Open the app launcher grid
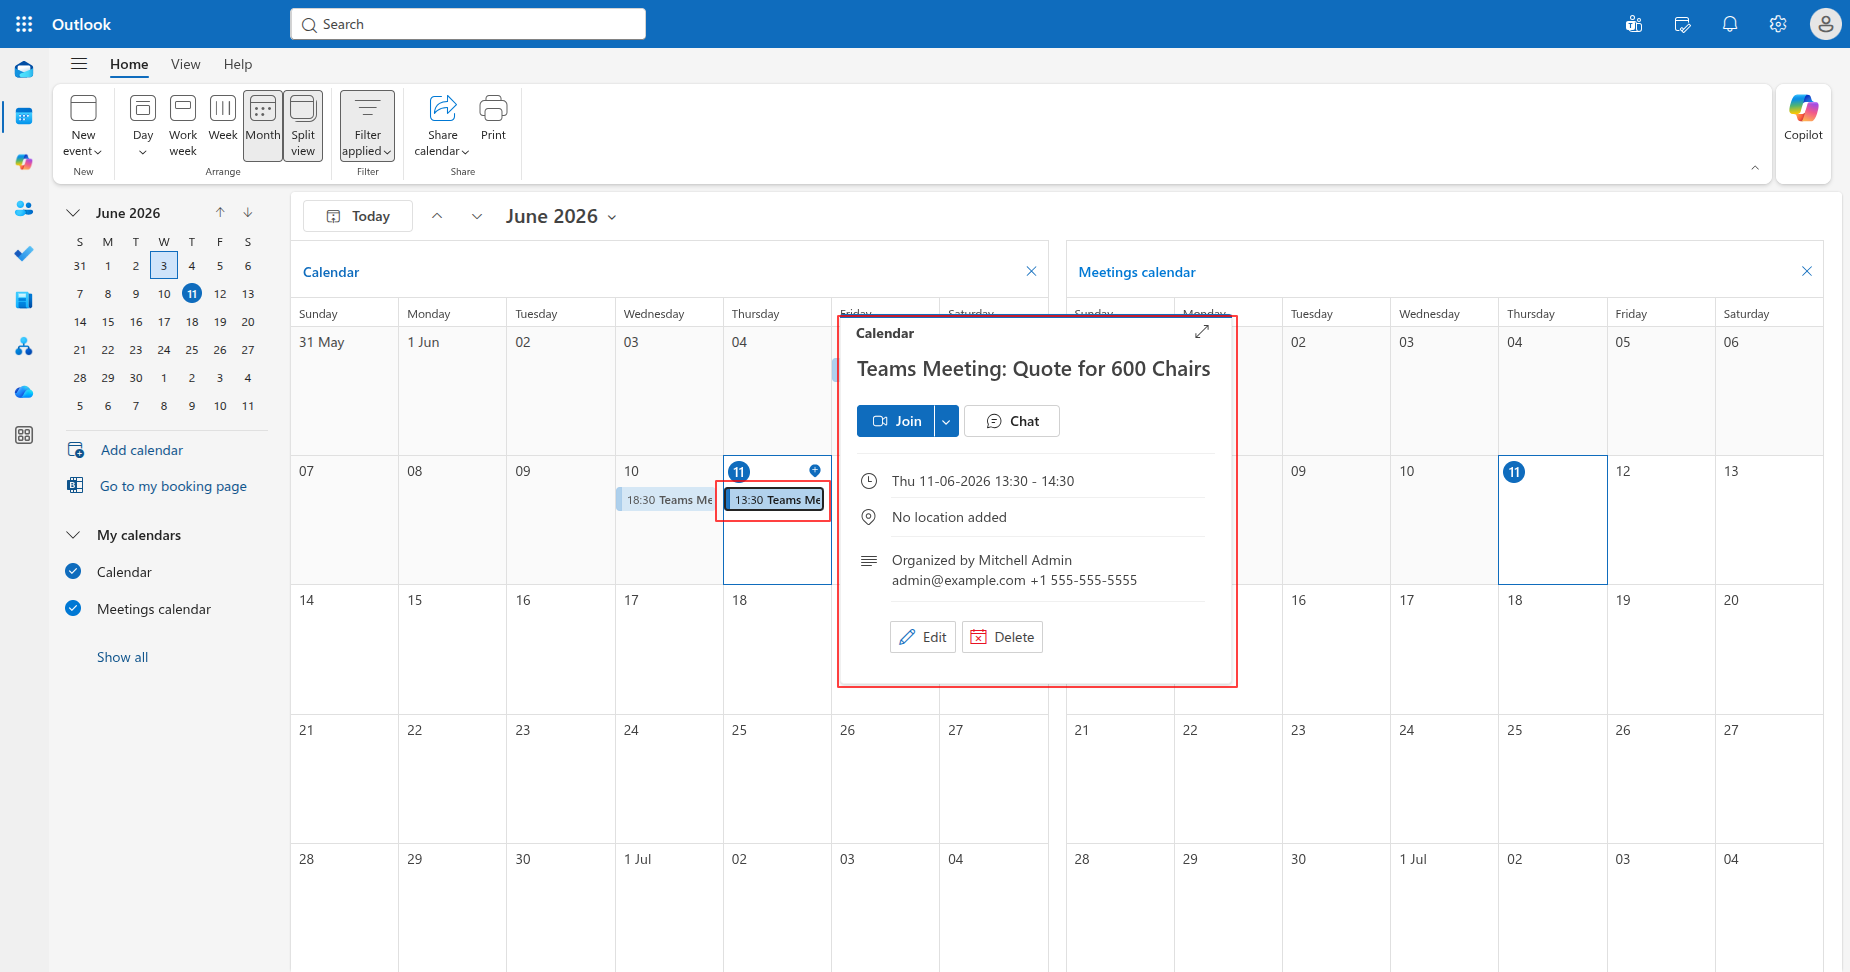 click(x=24, y=24)
